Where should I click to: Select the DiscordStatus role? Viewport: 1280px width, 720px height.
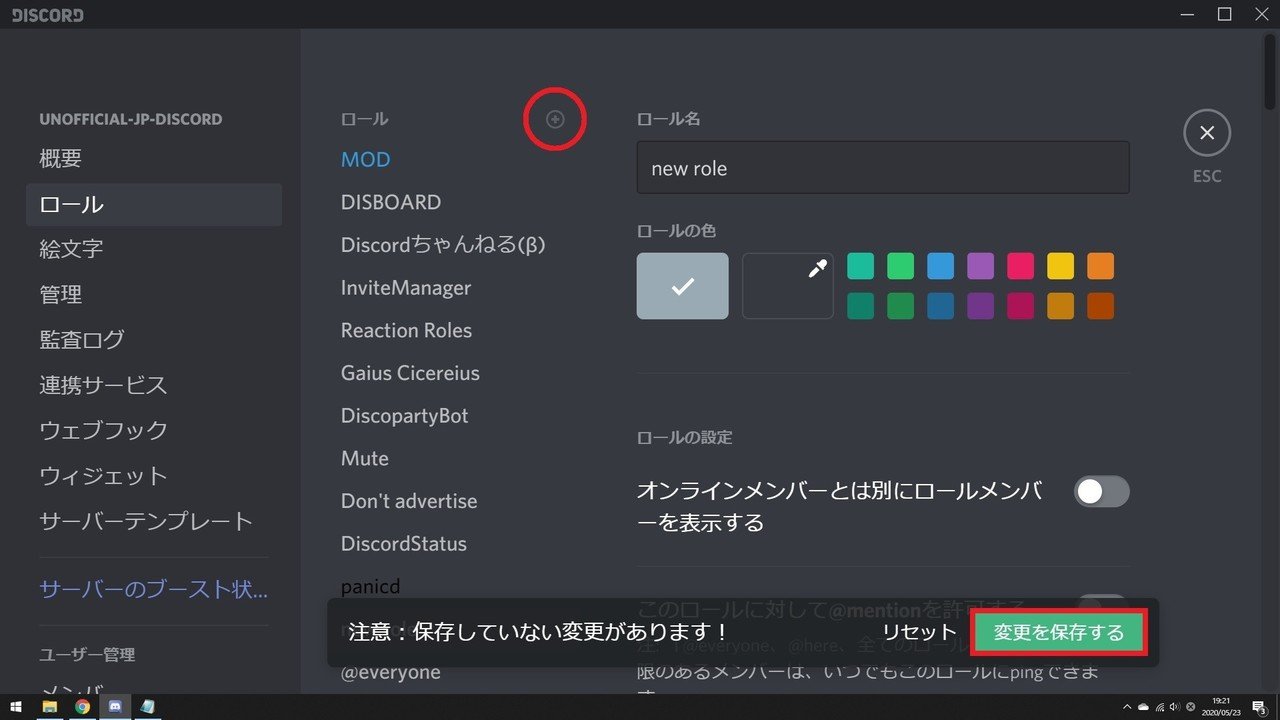pyautogui.click(x=404, y=544)
